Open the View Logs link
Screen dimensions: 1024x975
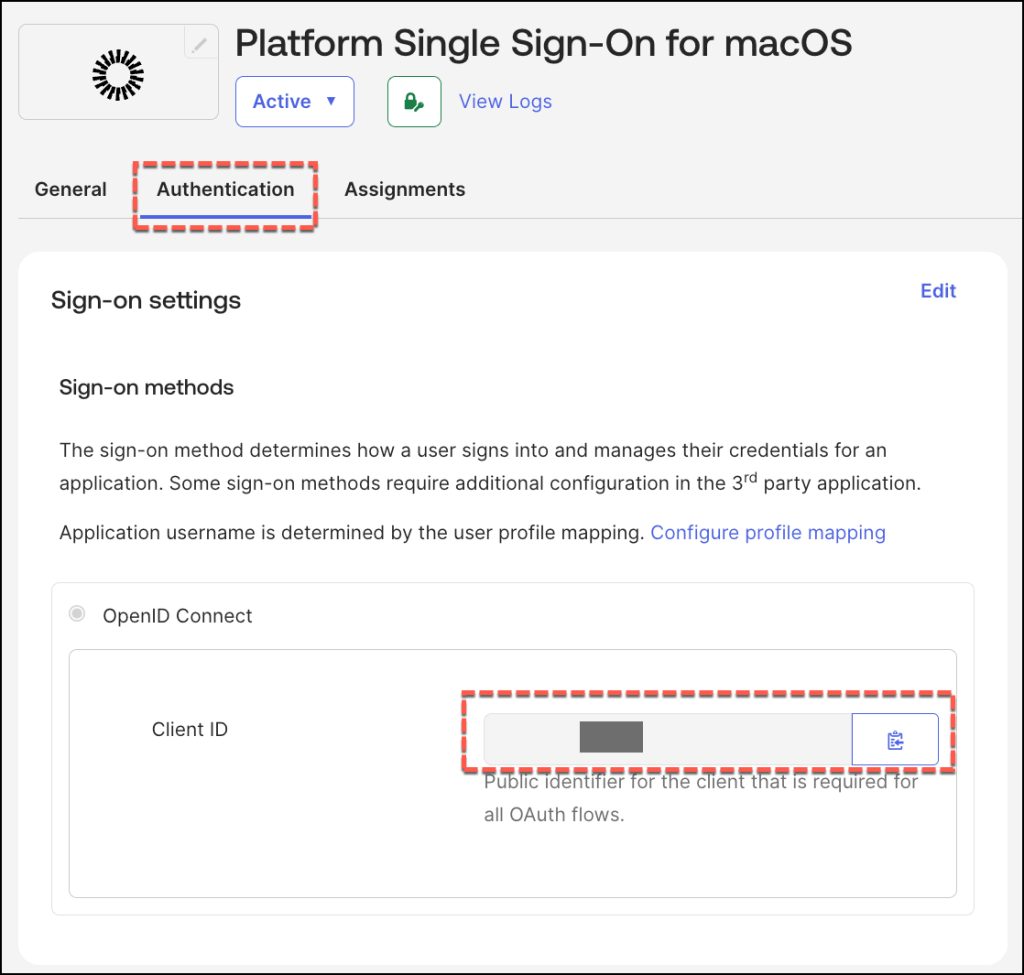[505, 101]
